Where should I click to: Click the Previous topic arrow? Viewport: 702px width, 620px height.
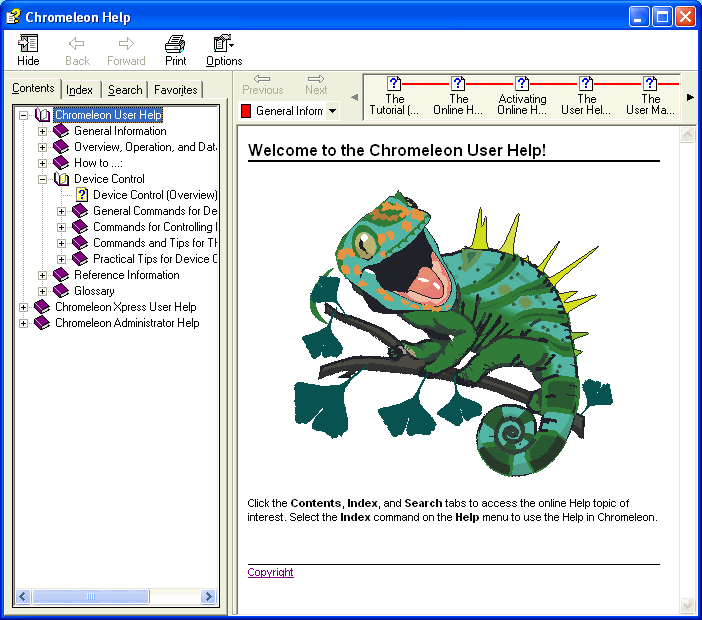[x=262, y=79]
